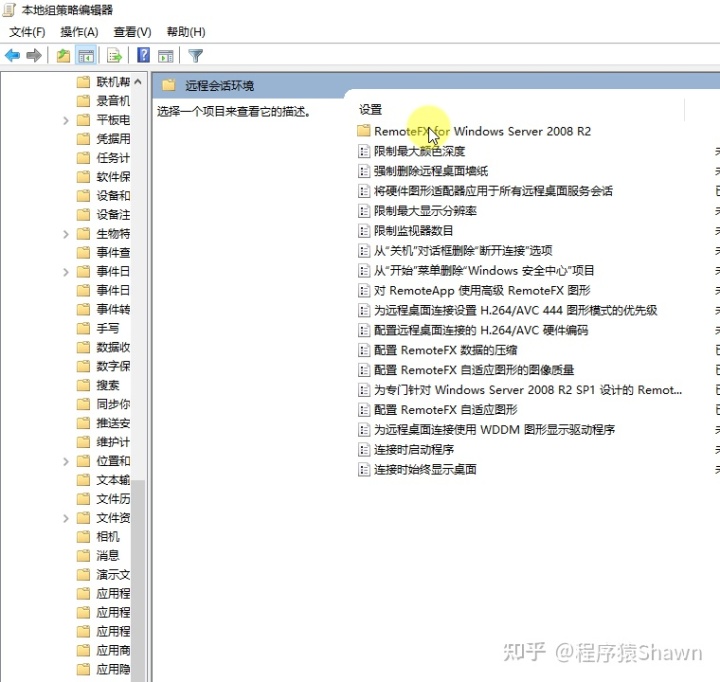
Task: Select the 同步你 tree folder
Action: [103, 404]
